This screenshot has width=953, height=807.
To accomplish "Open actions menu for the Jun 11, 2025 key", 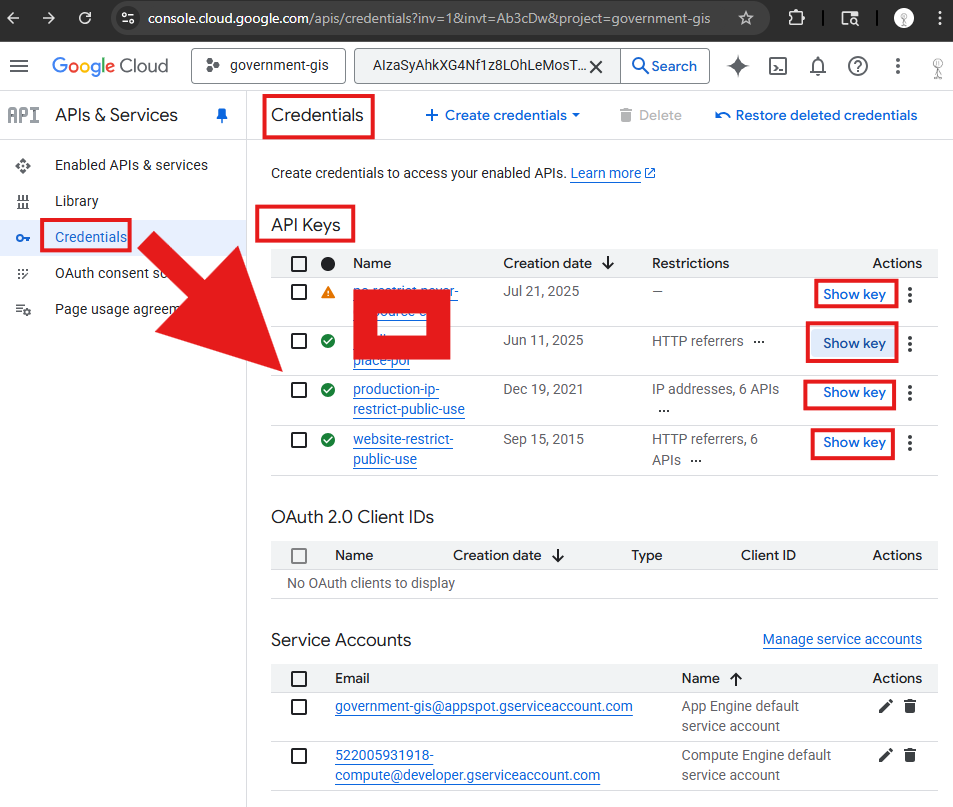I will (910, 344).
